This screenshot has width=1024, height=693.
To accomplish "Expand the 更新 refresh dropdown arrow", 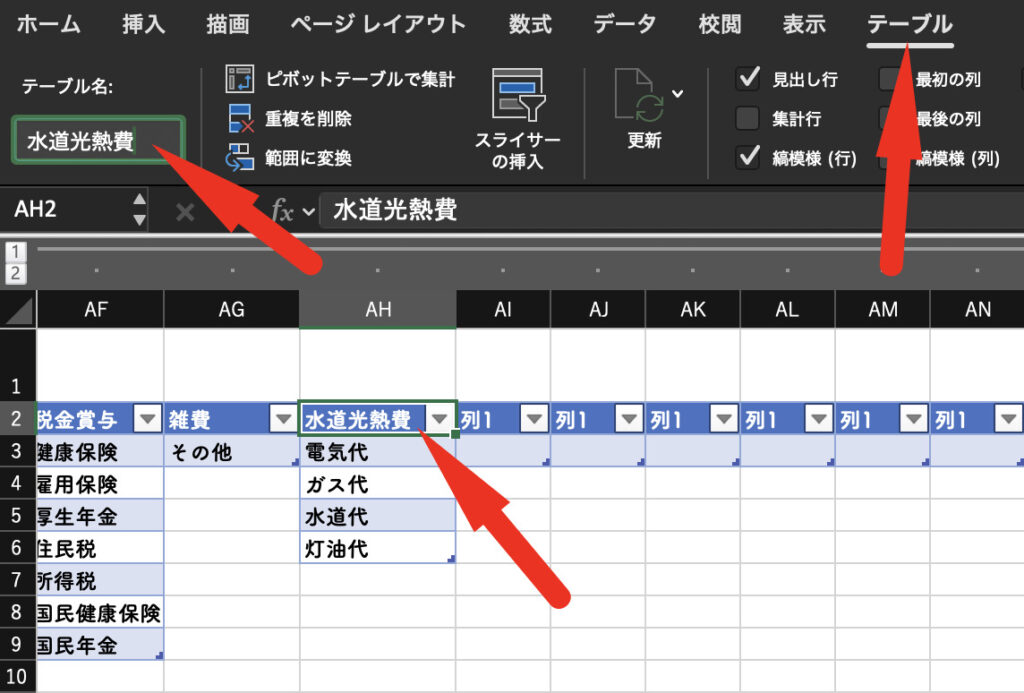I will [x=678, y=94].
